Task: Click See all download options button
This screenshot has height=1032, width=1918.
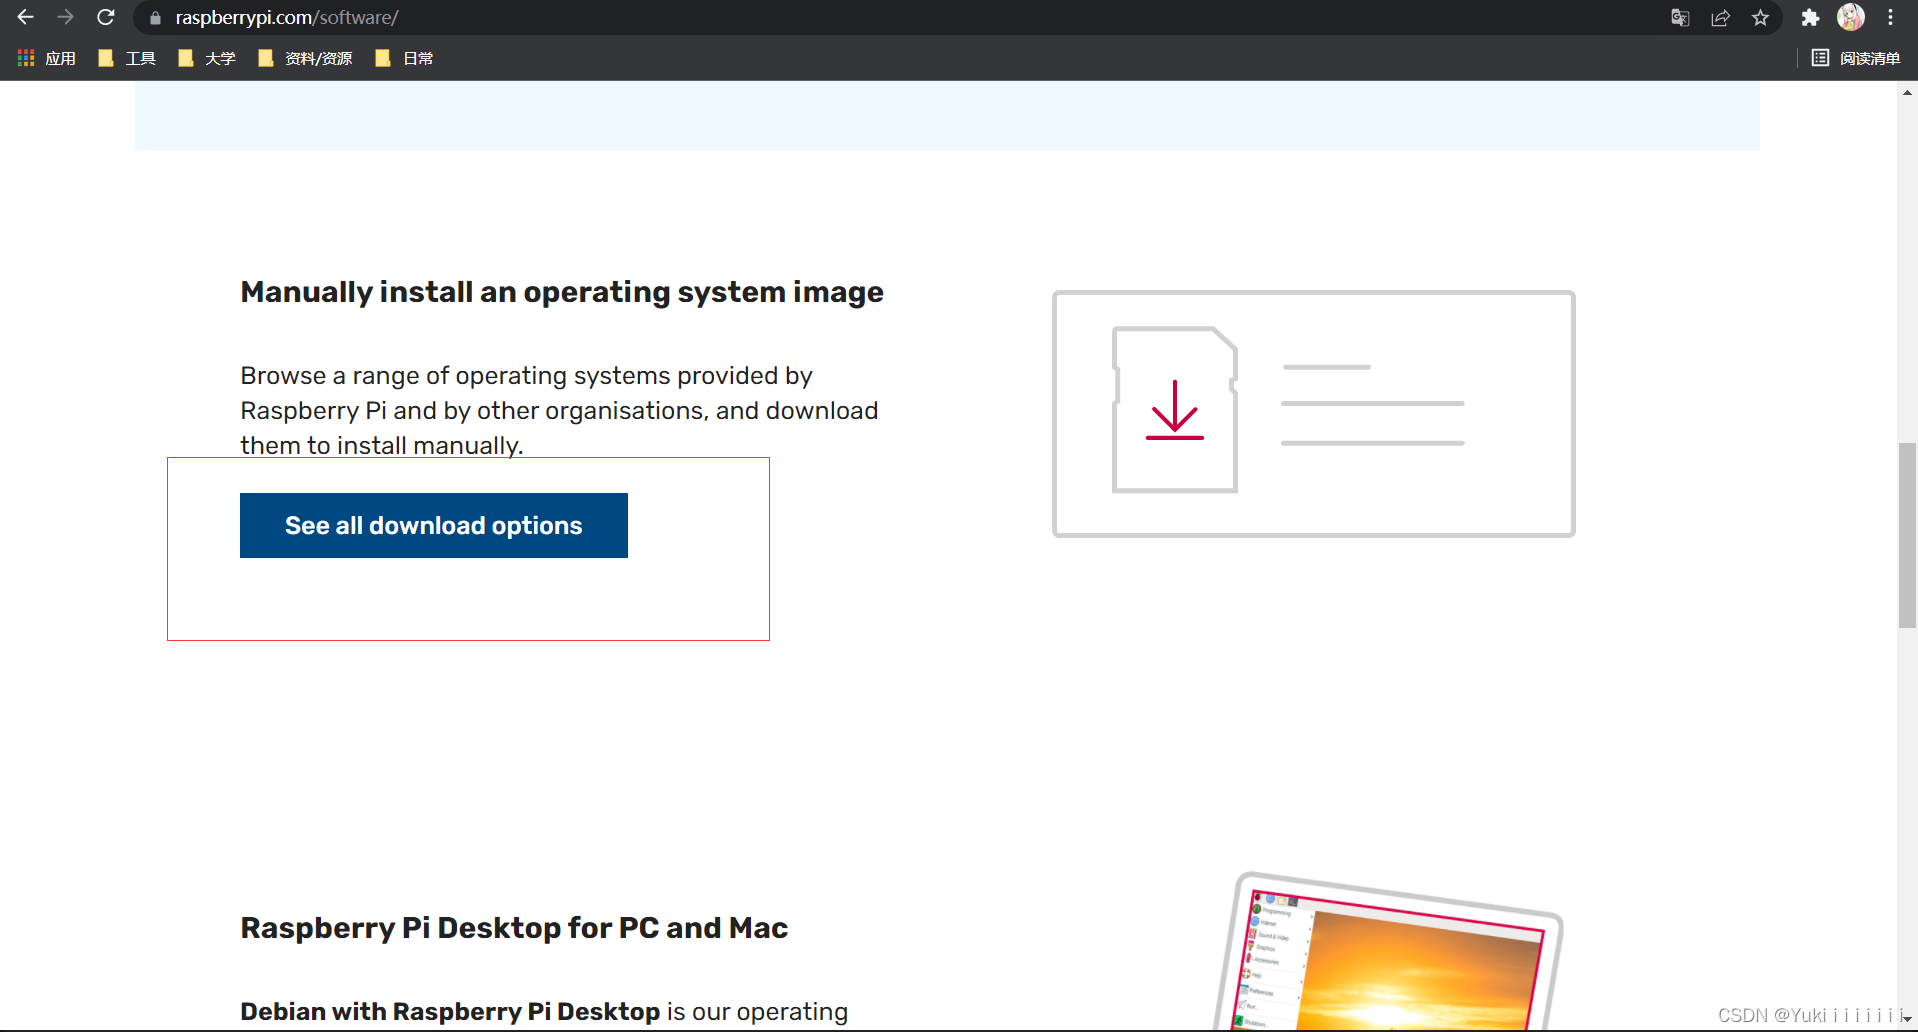Action: [434, 525]
